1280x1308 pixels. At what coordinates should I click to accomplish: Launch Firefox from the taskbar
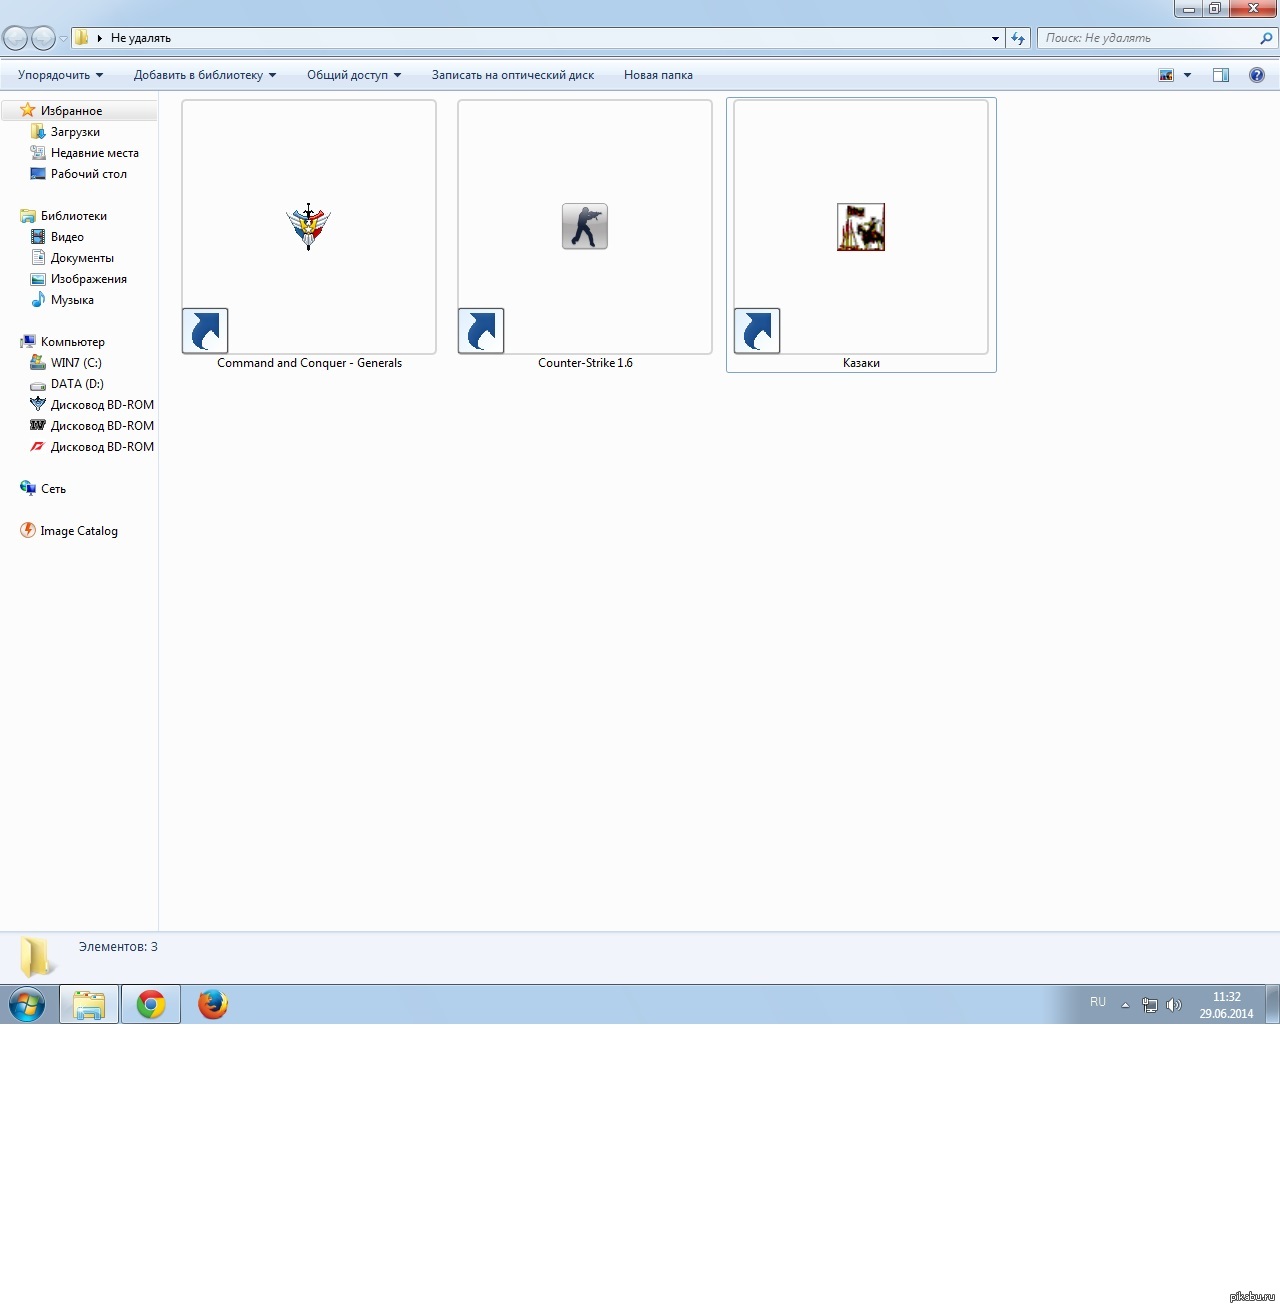tap(212, 1004)
